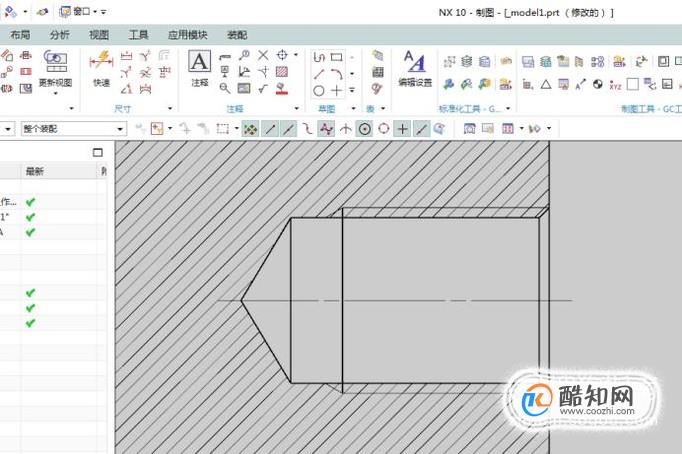Click the surface finish symbol icon

pos(263,89)
